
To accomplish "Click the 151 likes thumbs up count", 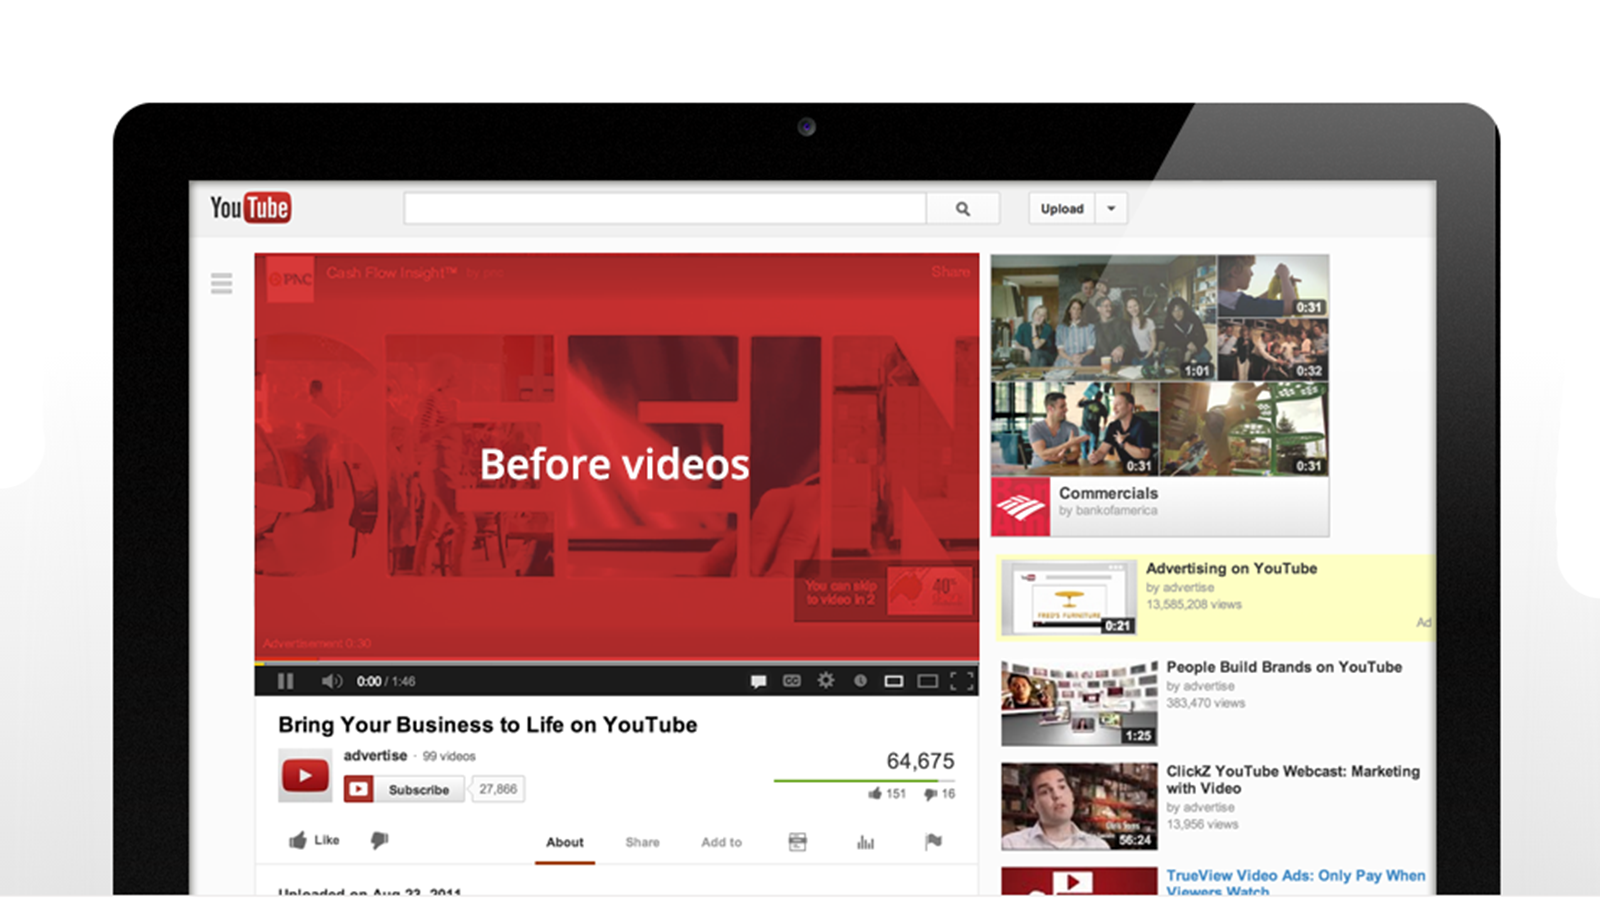I will [886, 793].
